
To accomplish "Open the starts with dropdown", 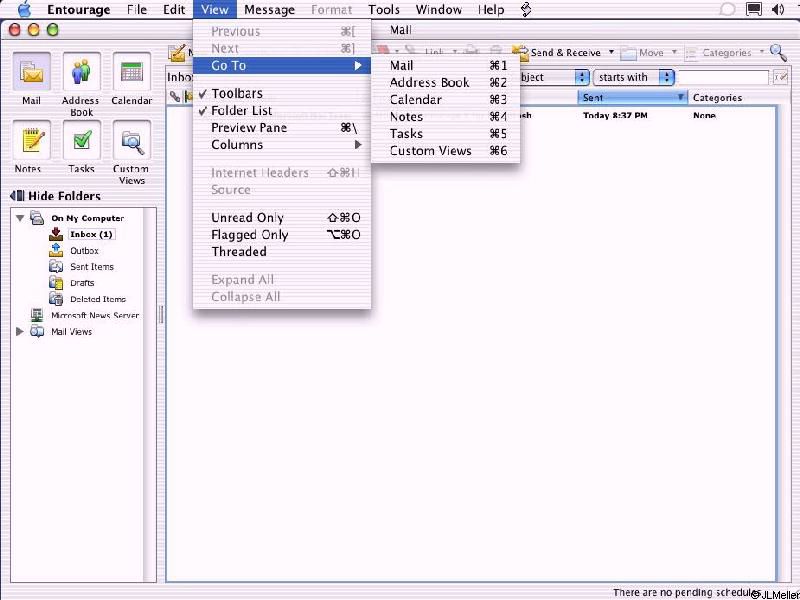I will (633, 77).
